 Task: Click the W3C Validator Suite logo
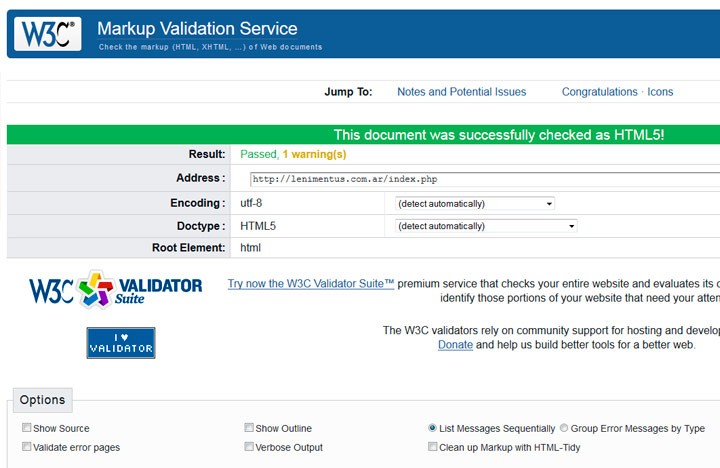click(x=116, y=289)
